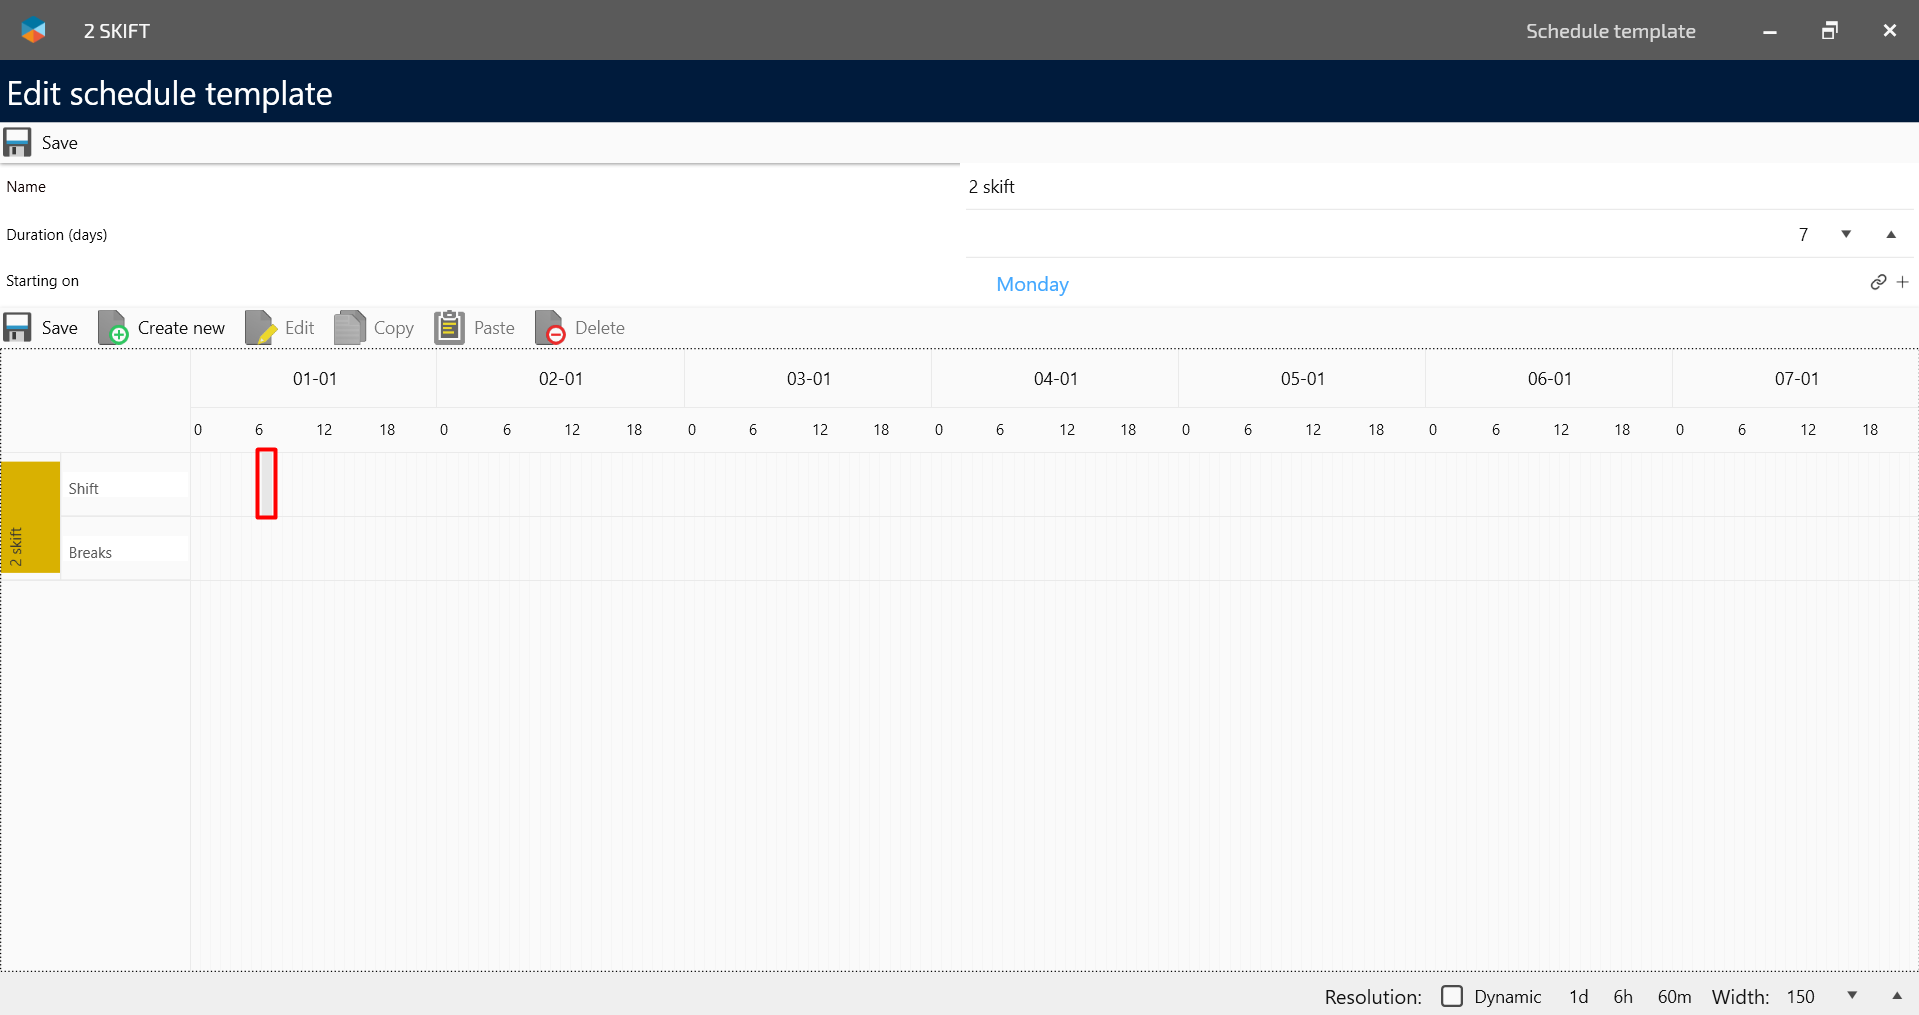Screen dimensions: 1919x1015
Task: Set resolution to 60m
Action: [x=1674, y=997]
